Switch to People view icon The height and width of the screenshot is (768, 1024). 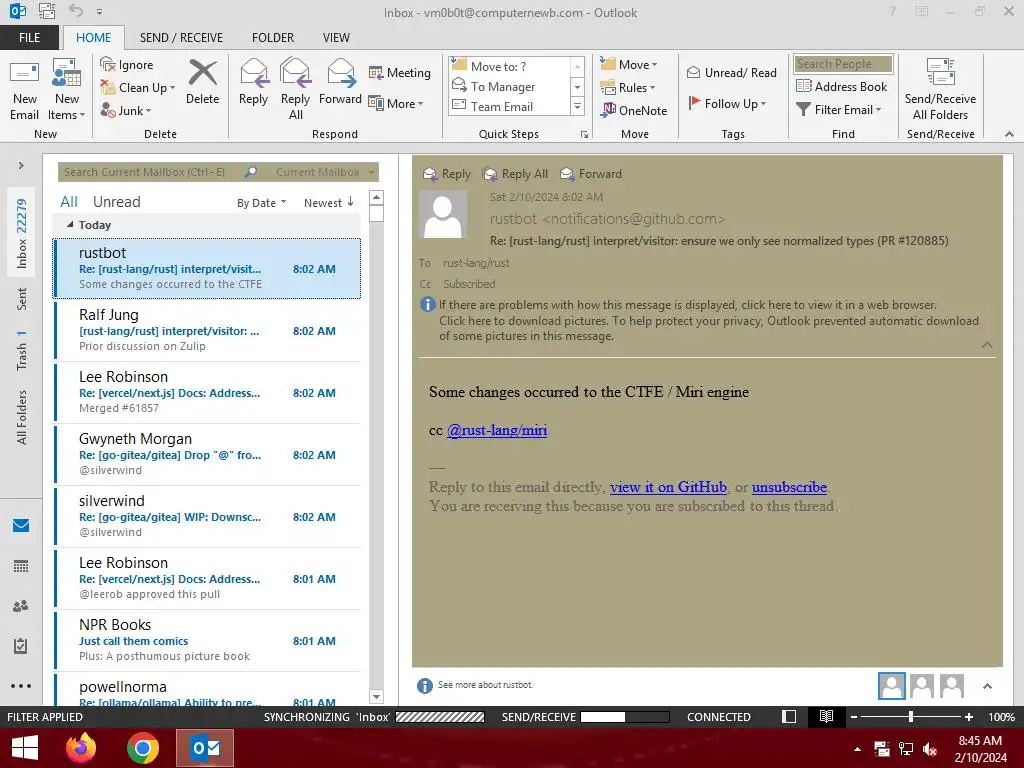(x=21, y=606)
